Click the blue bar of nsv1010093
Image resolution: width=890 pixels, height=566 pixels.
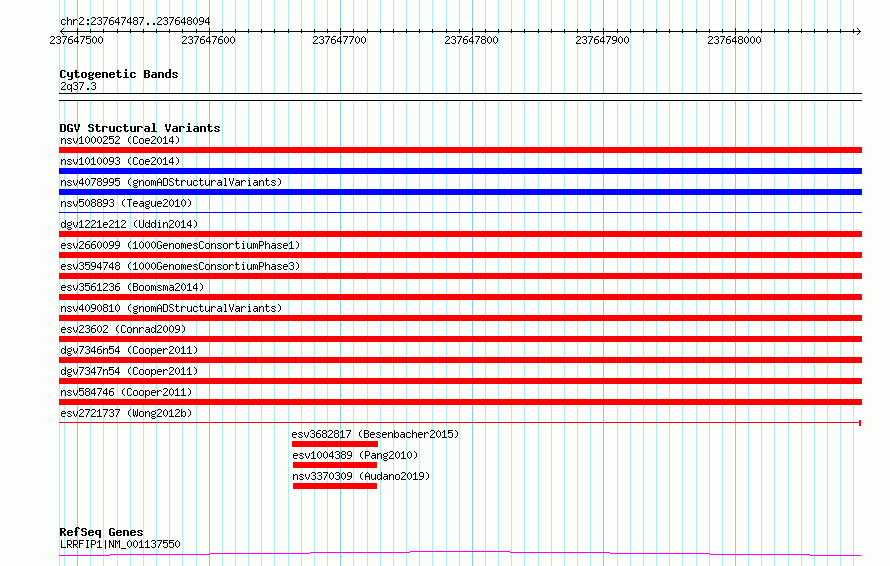[460, 171]
